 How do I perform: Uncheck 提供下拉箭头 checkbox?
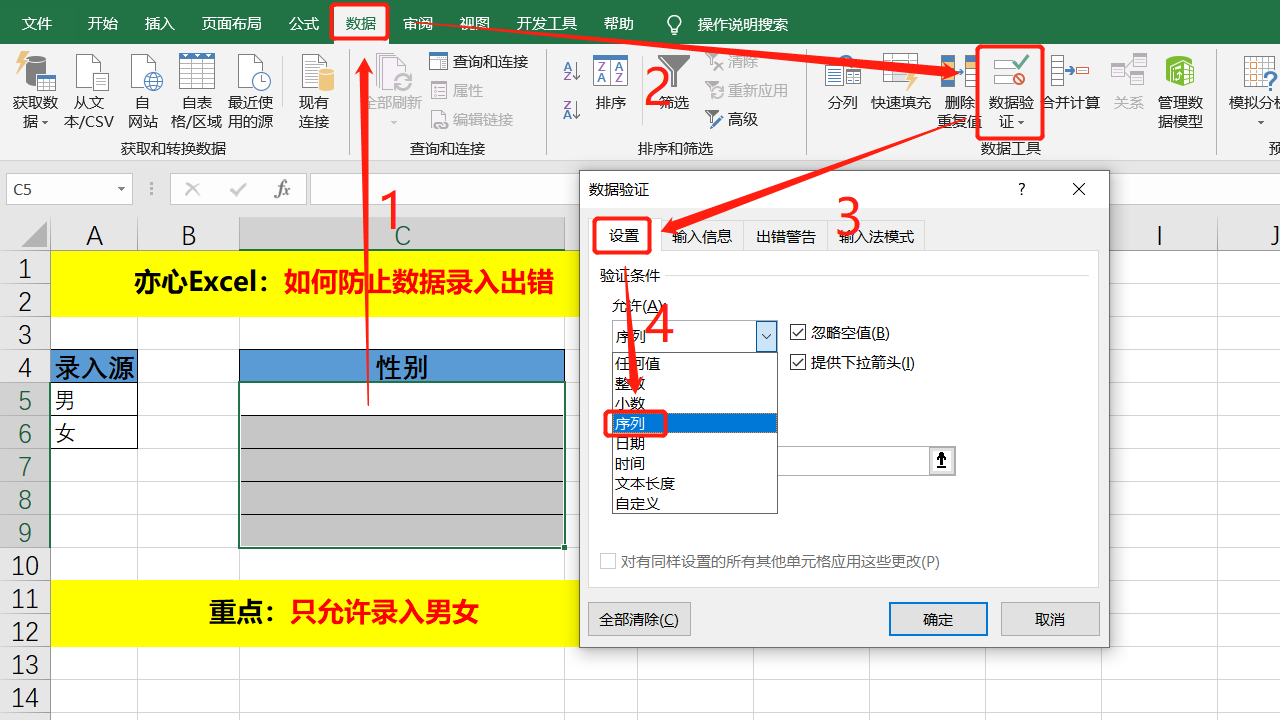point(798,362)
